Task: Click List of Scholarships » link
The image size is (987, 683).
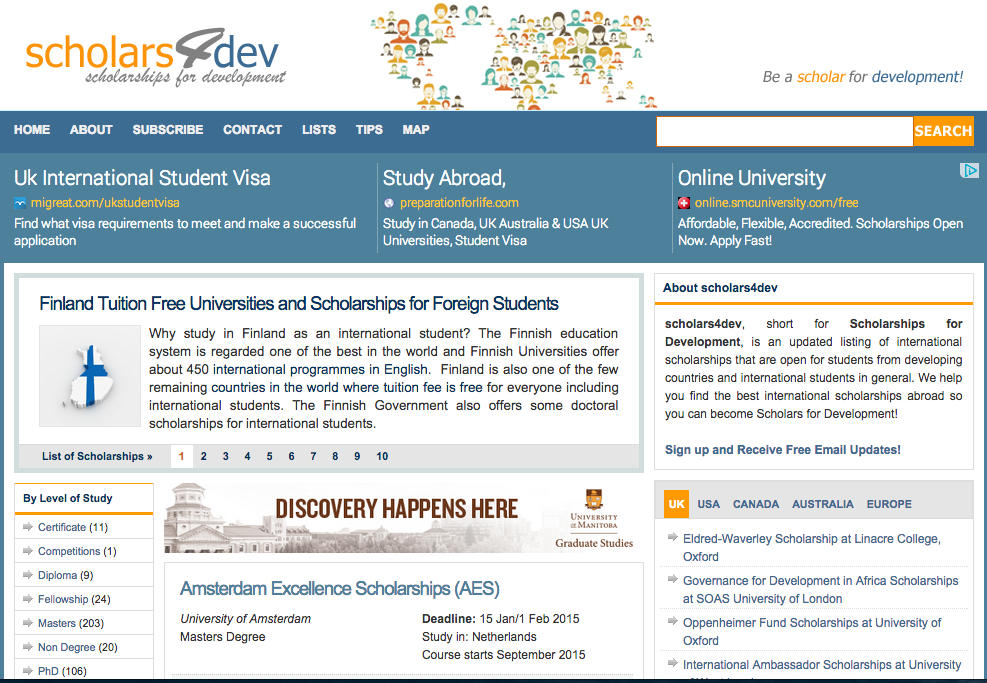Action: (x=97, y=456)
